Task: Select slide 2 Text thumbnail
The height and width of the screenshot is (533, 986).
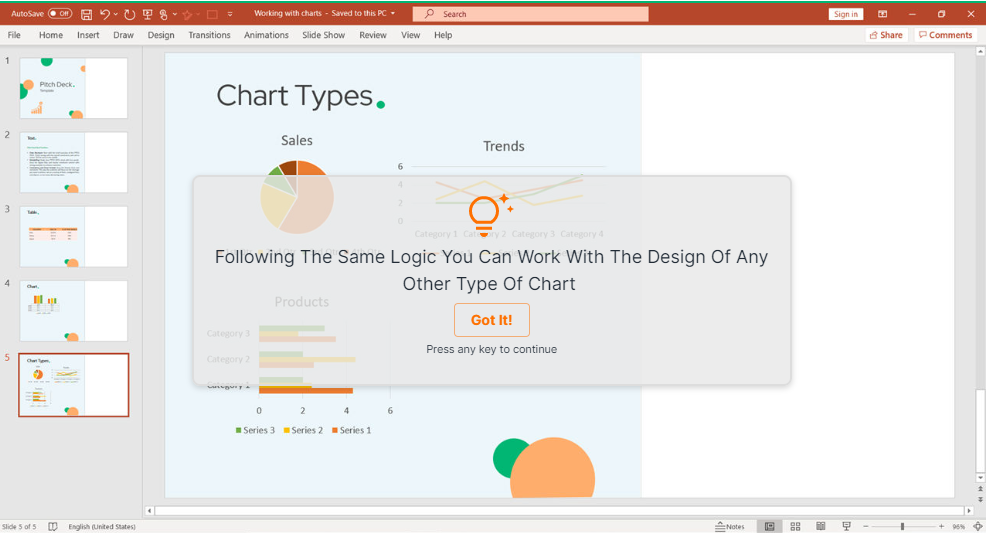Action: tap(74, 162)
